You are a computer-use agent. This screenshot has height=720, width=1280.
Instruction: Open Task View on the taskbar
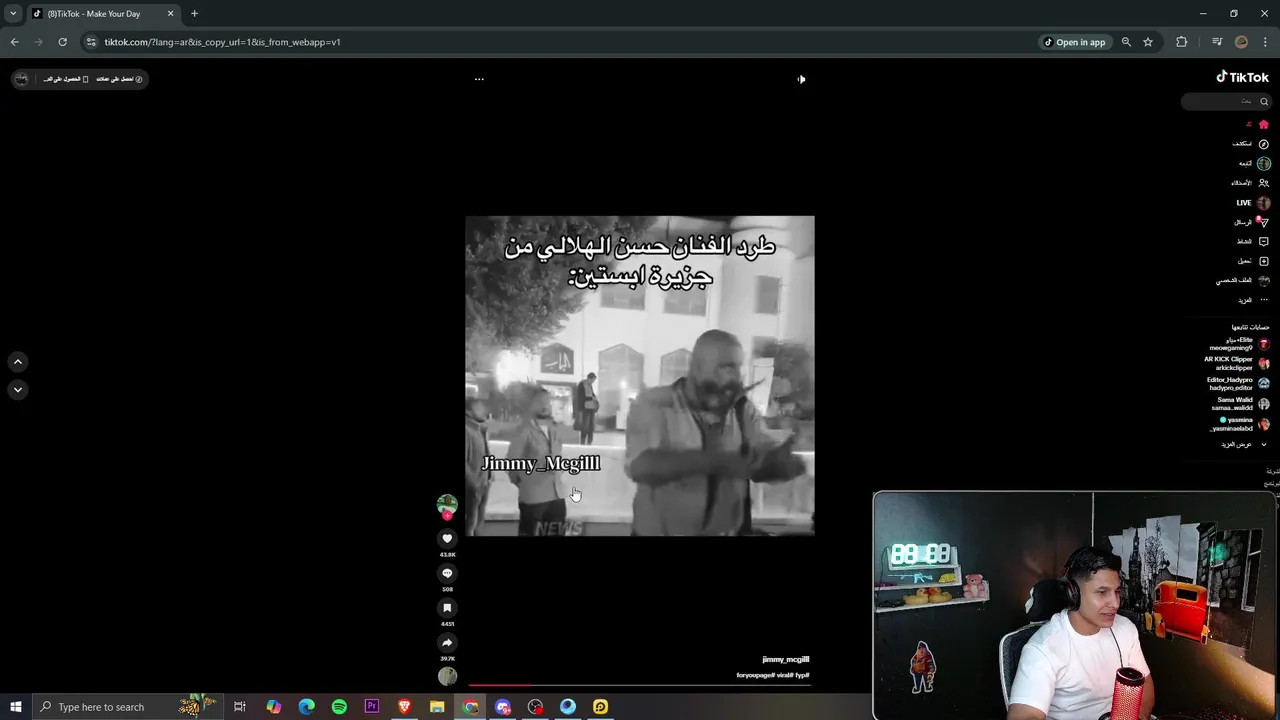(x=240, y=707)
